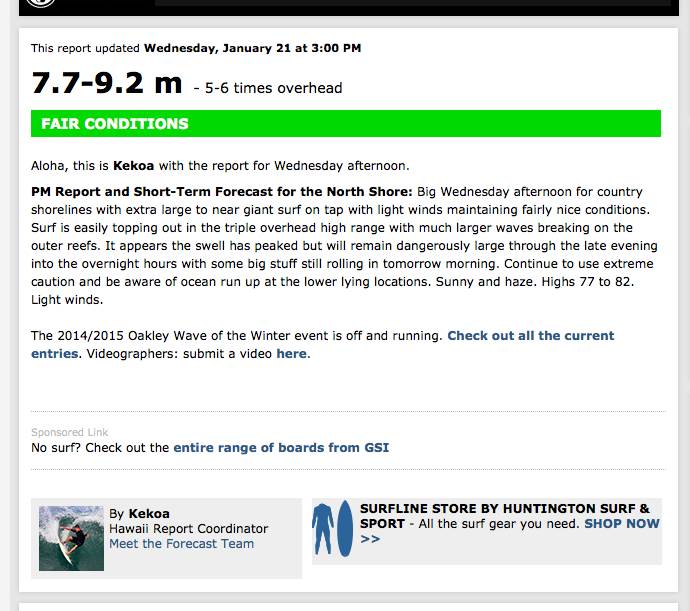Click the report updated date text
This screenshot has height=611, width=690.
coord(252,47)
